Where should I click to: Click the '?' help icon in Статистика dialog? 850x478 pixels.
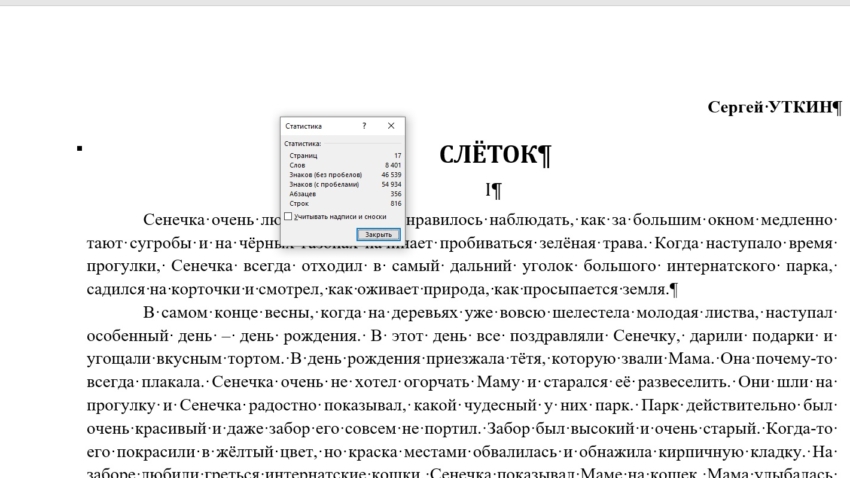coord(364,126)
